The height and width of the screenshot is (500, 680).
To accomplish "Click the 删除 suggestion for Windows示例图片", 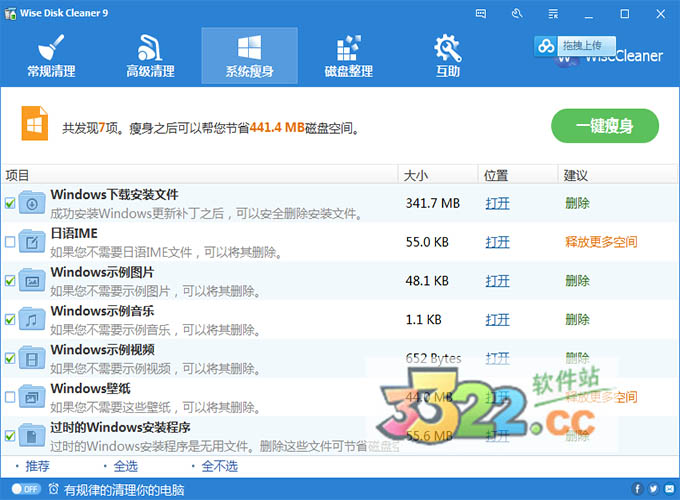I will 577,281.
